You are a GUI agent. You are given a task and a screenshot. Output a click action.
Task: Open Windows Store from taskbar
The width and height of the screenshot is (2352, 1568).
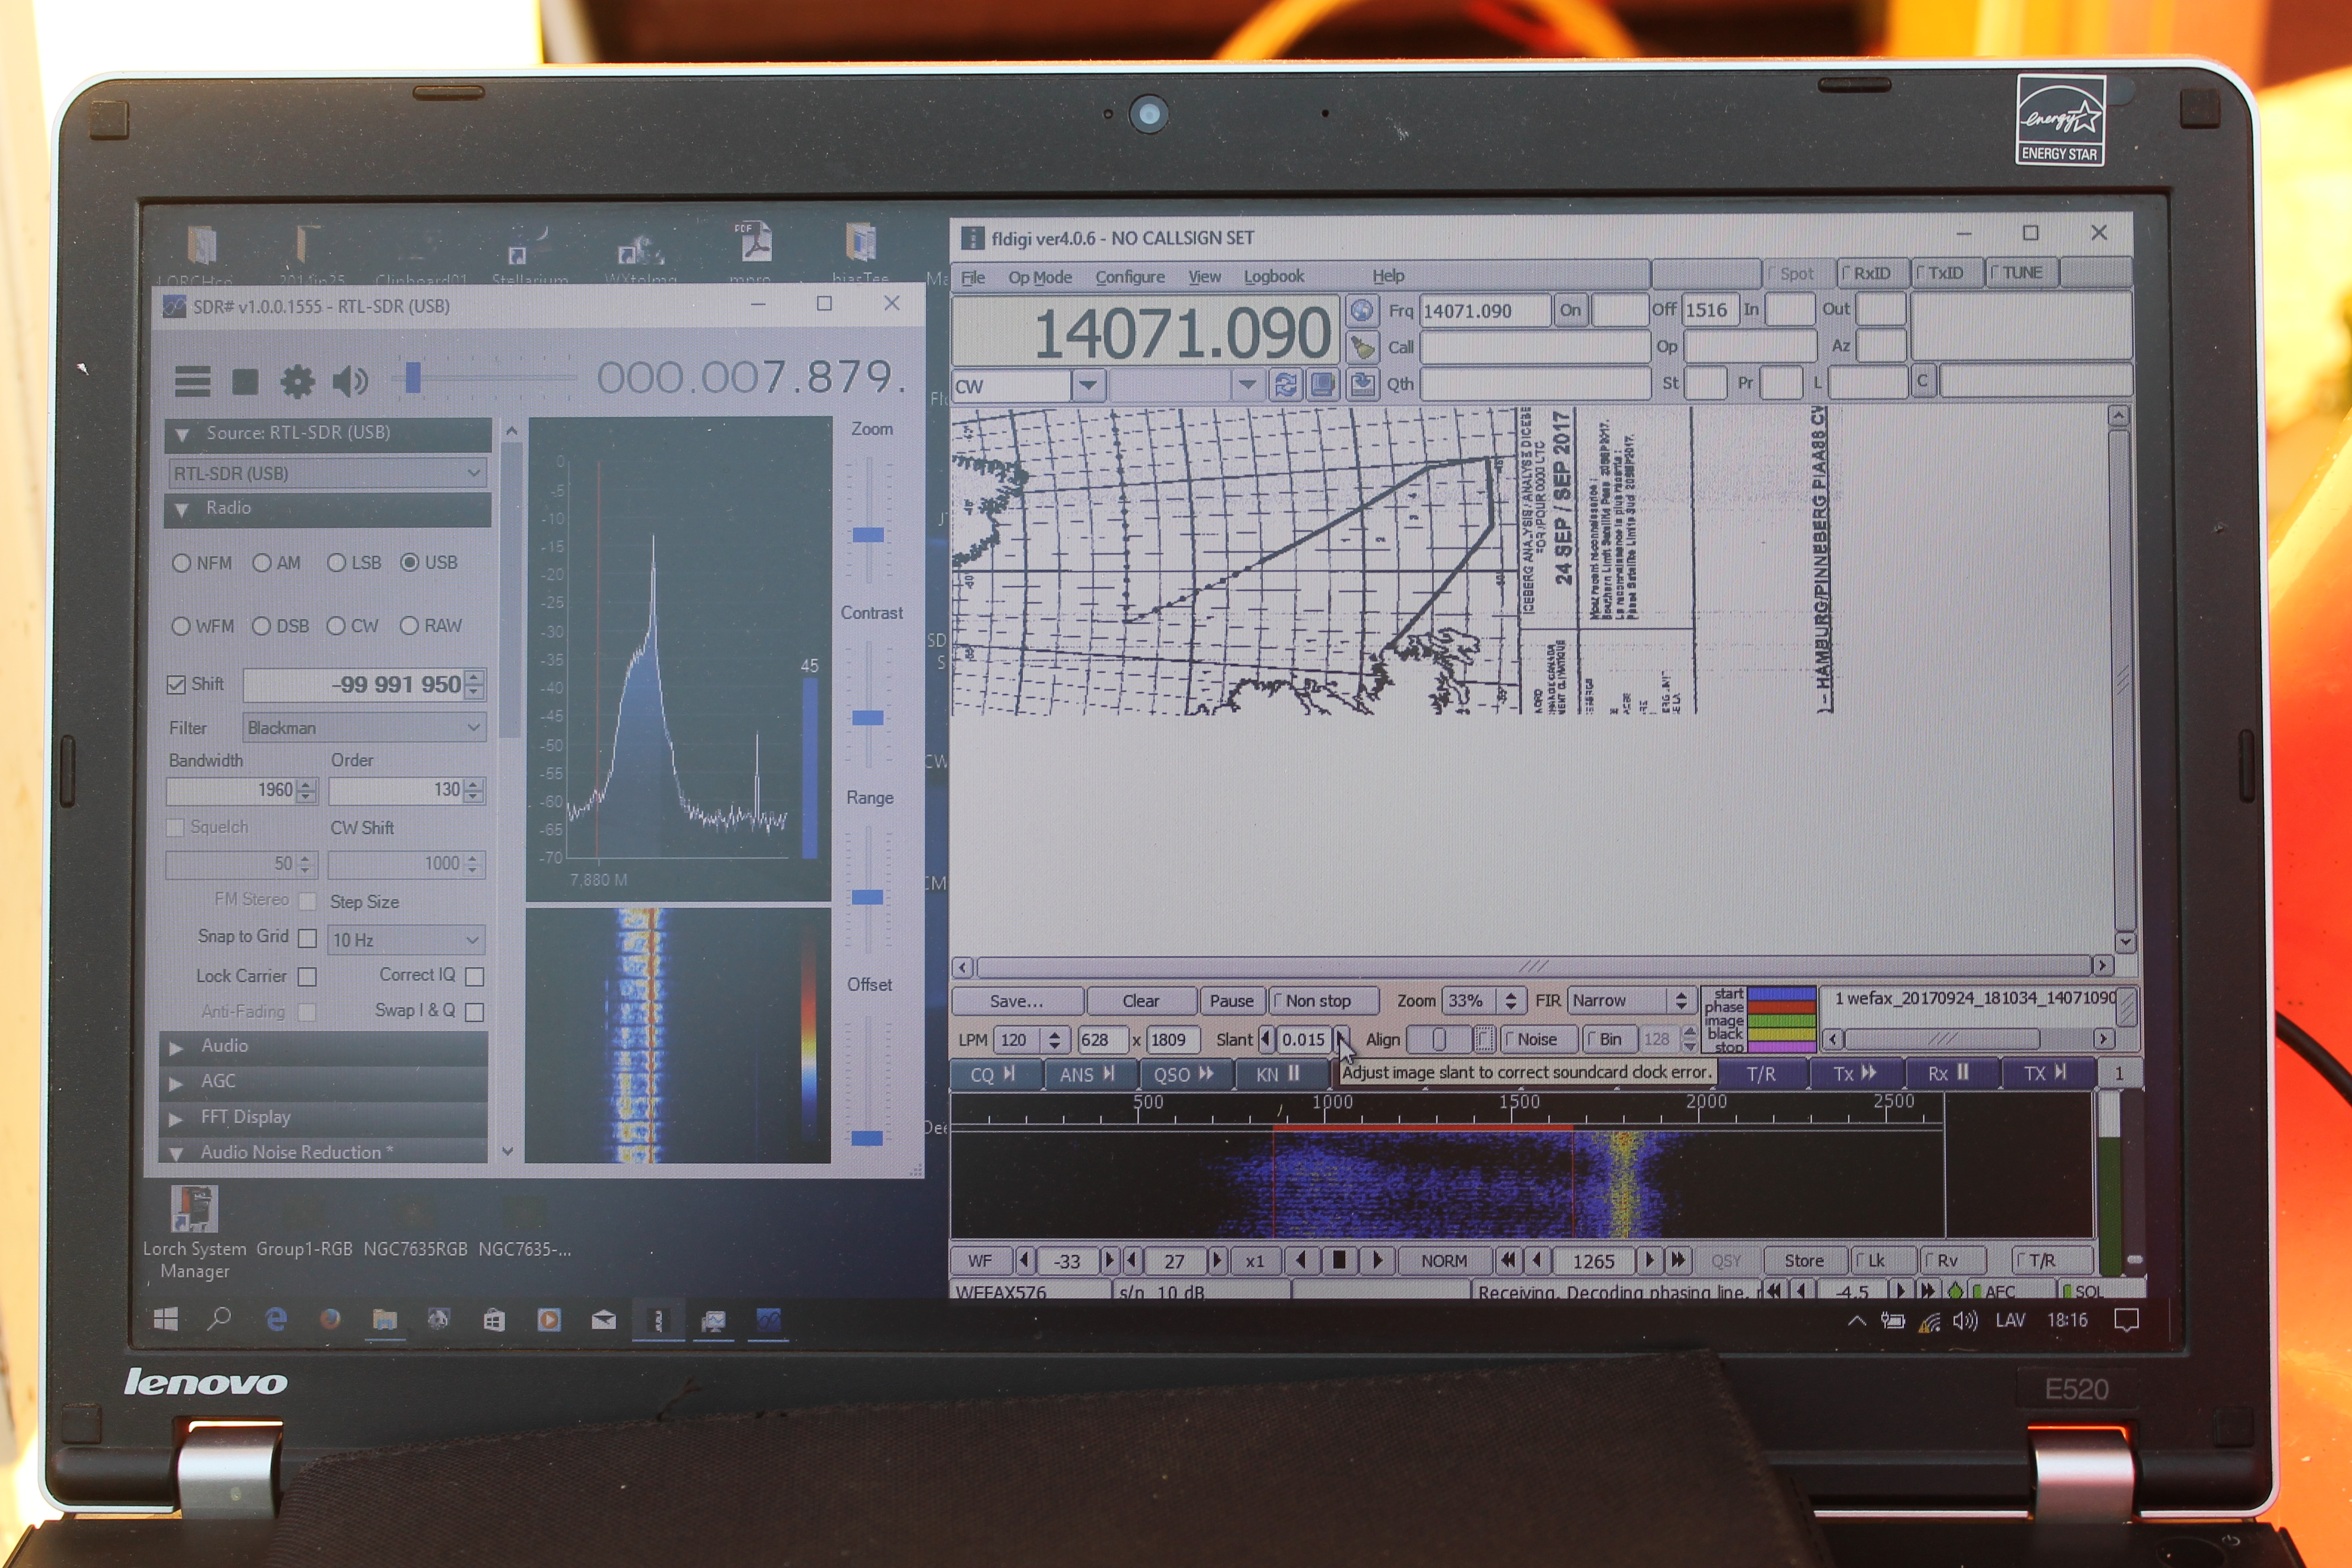494,1320
